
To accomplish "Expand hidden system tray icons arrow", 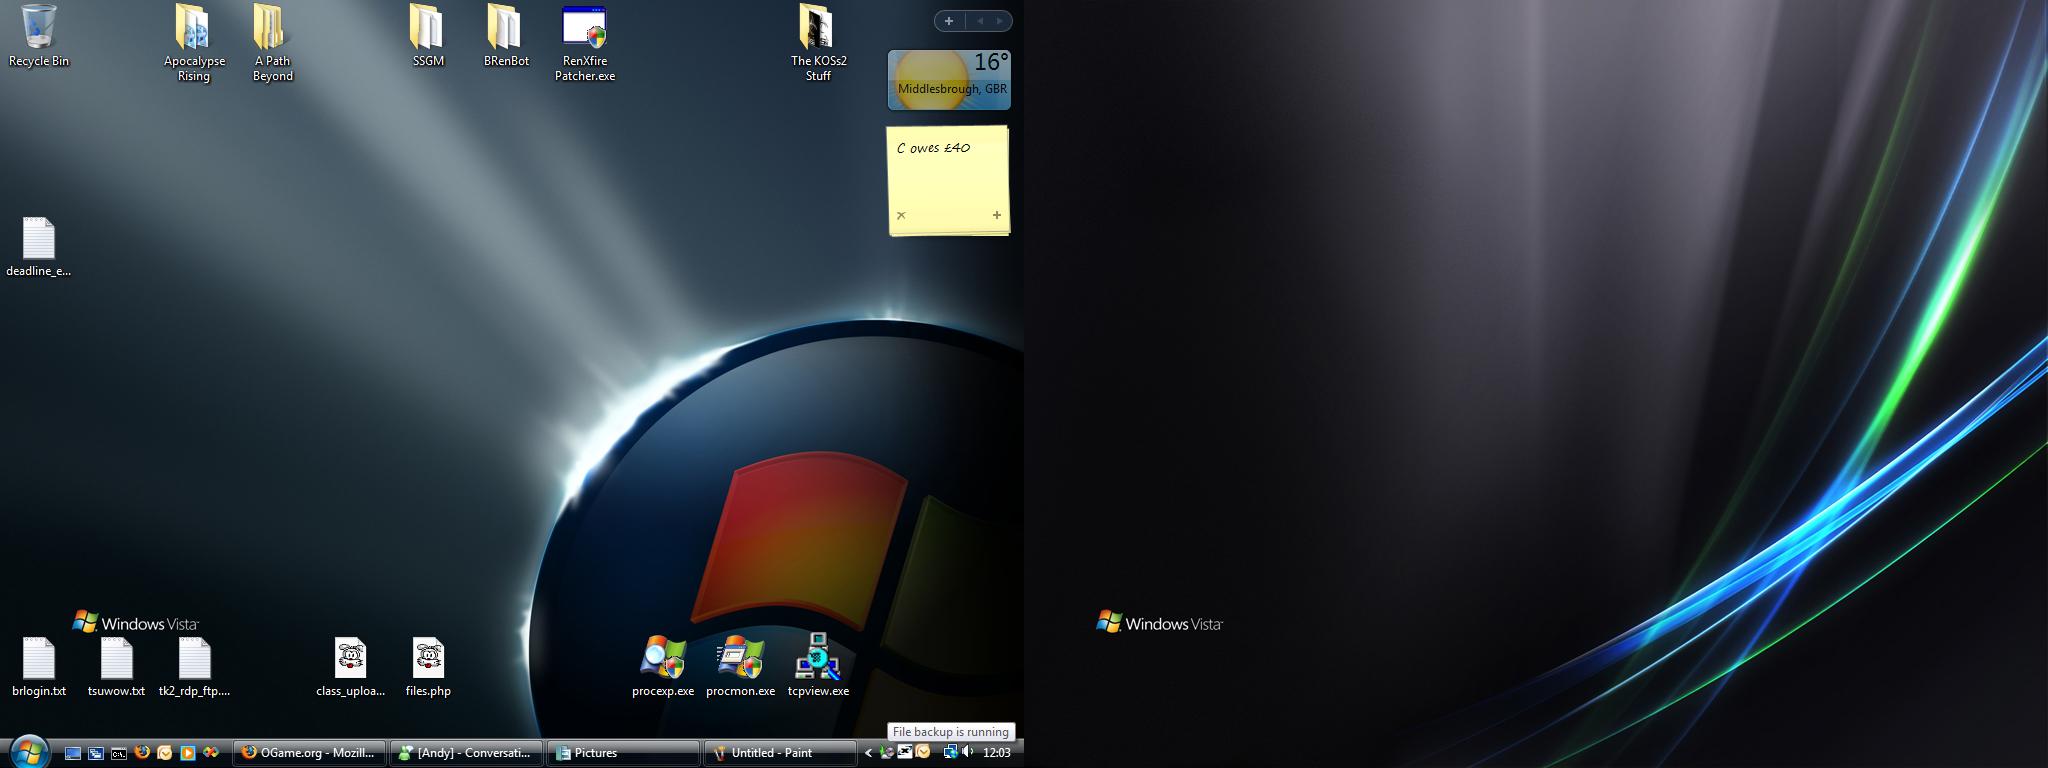I will pyautogui.click(x=868, y=753).
